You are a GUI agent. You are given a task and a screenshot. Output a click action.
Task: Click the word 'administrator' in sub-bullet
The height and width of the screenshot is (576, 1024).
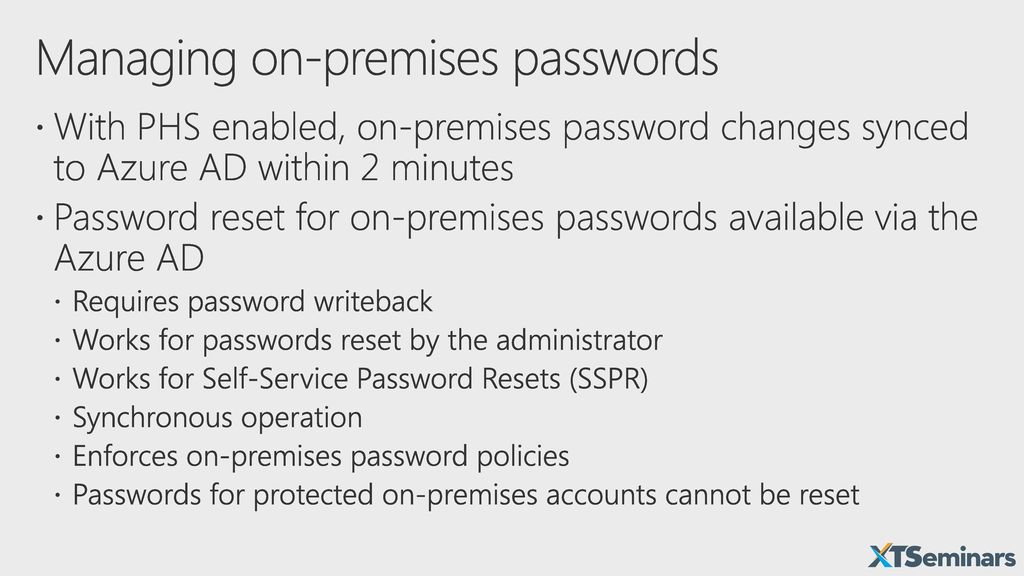(579, 340)
